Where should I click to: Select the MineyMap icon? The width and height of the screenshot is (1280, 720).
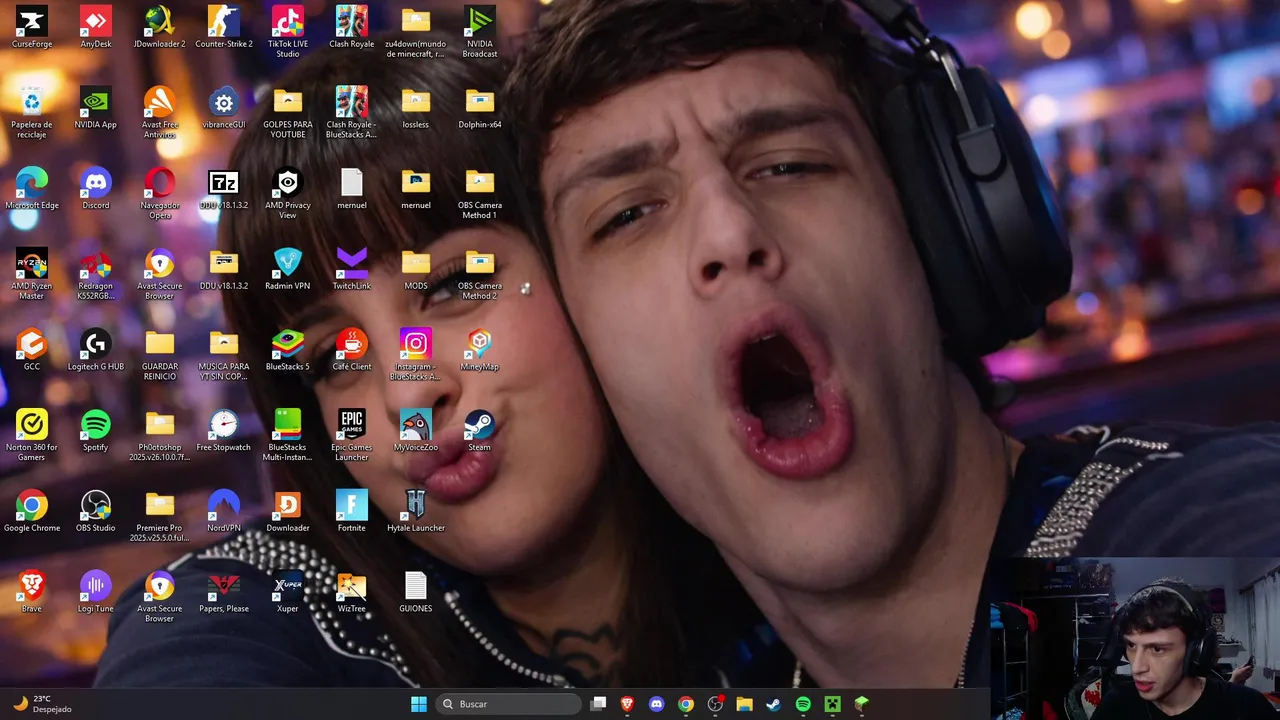[480, 350]
